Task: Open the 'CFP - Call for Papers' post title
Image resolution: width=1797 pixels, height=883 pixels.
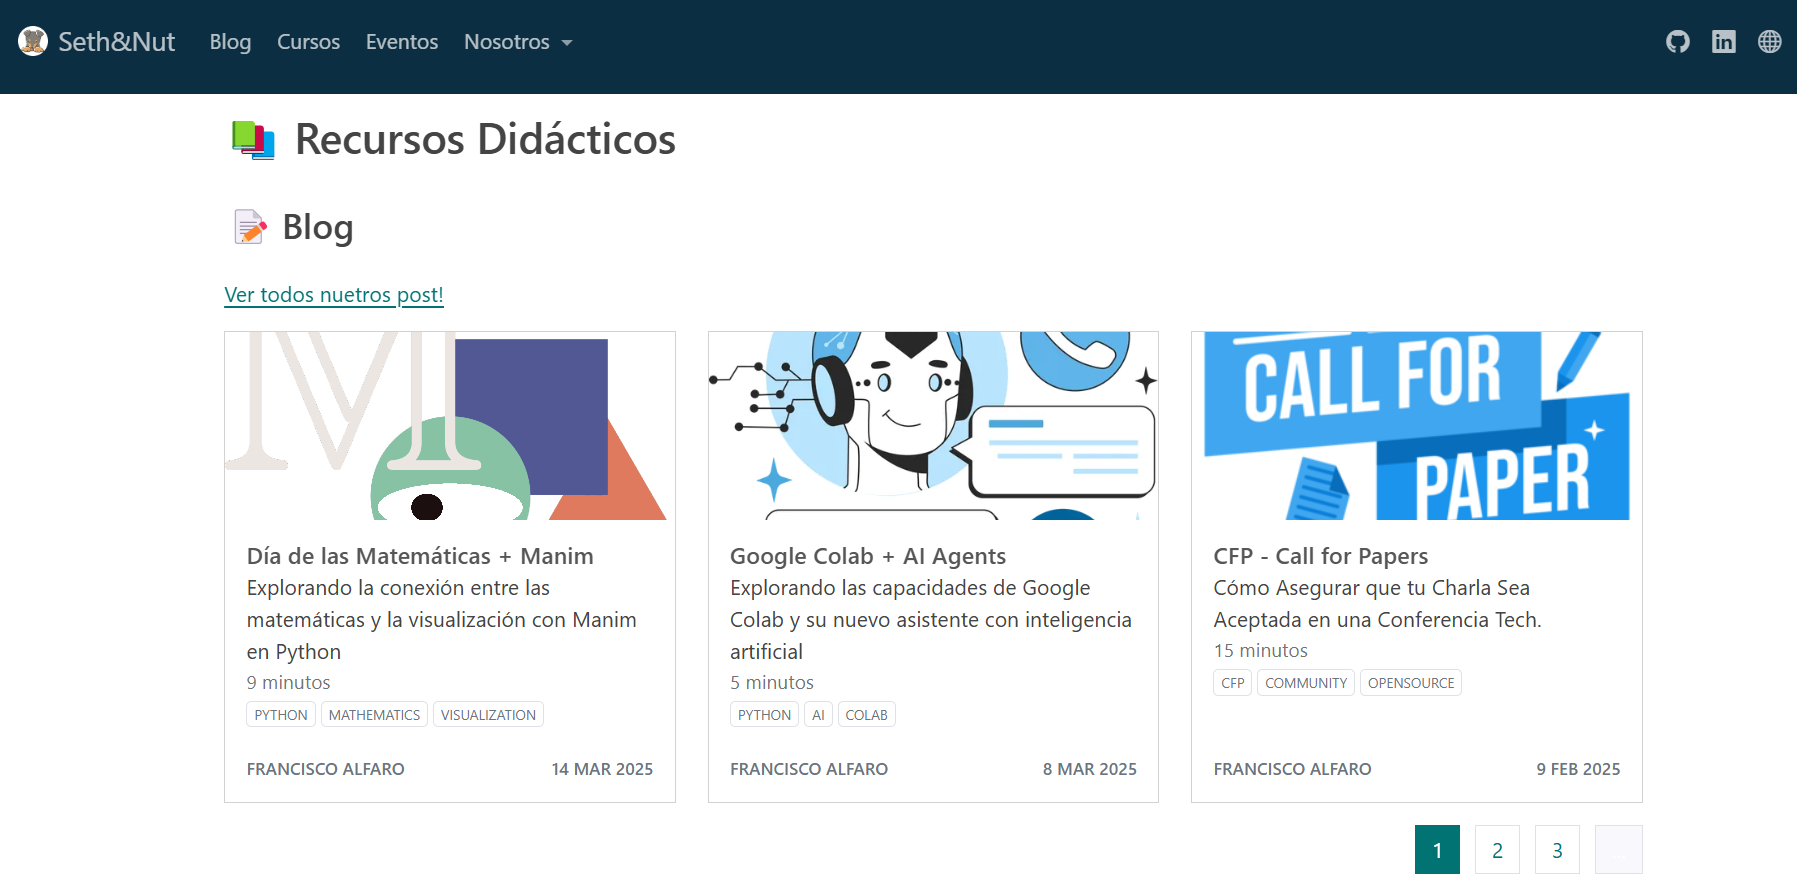Action: point(1320,556)
